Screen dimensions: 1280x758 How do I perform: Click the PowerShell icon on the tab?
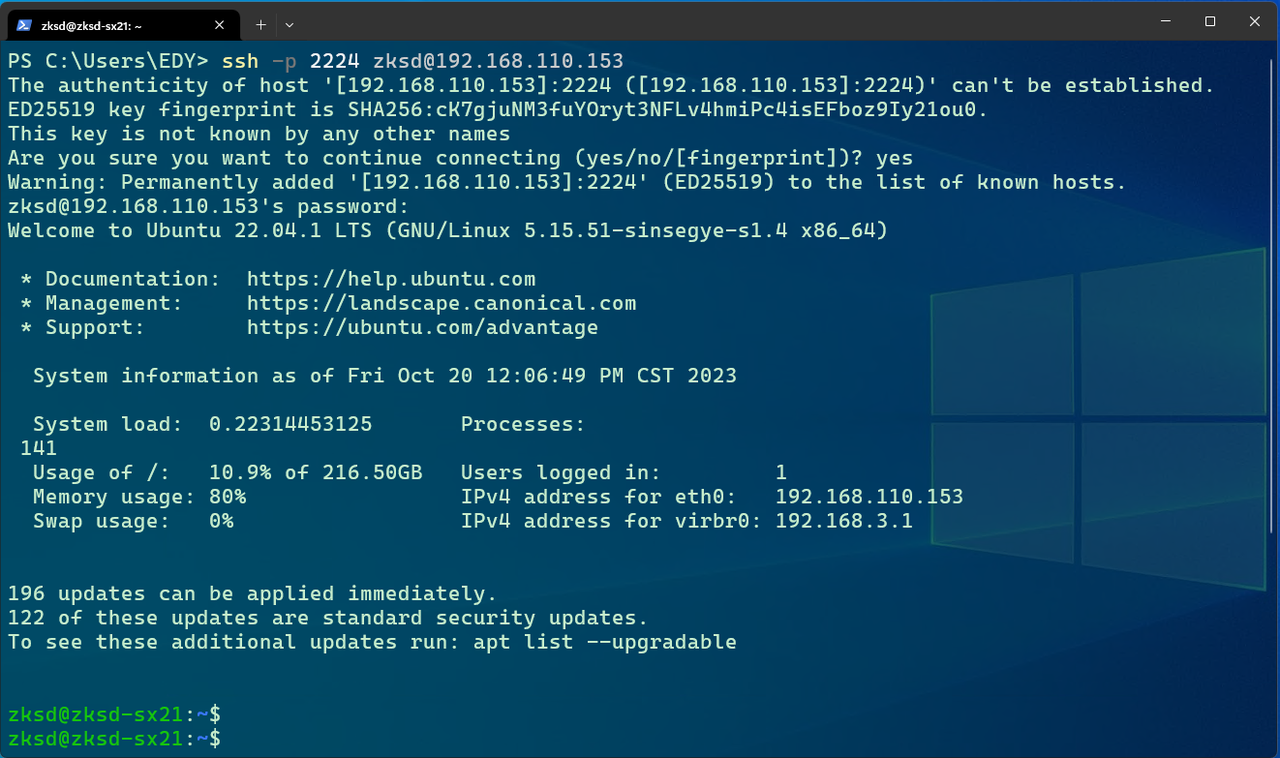click(24, 25)
